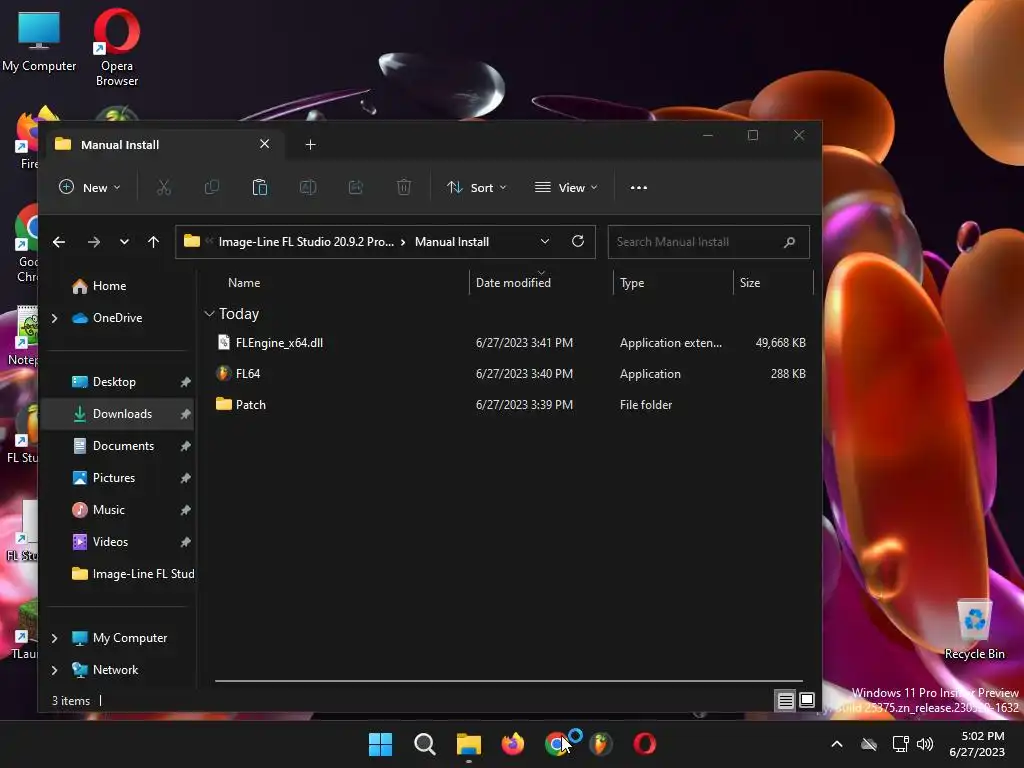The height and width of the screenshot is (768, 1024).
Task: Expand address bar history dropdown
Action: coord(545,242)
